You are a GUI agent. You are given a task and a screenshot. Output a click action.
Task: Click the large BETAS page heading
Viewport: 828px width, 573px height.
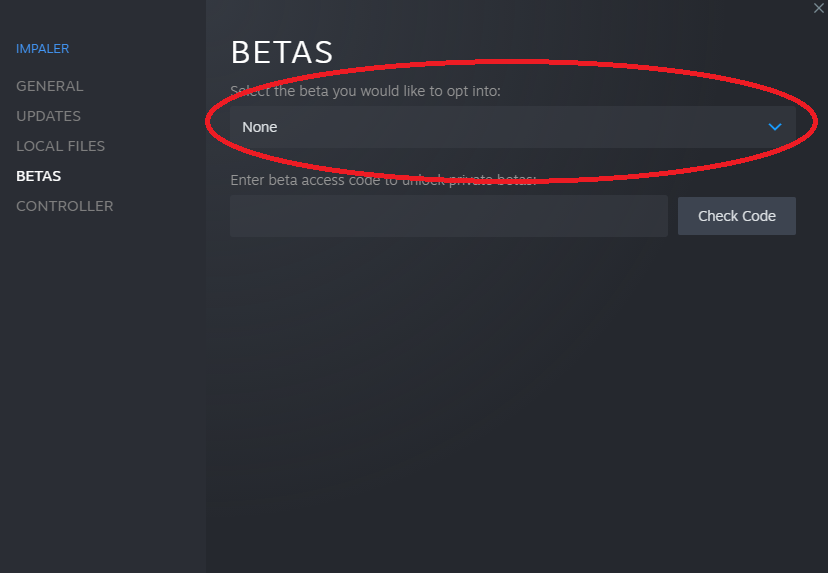[282, 52]
